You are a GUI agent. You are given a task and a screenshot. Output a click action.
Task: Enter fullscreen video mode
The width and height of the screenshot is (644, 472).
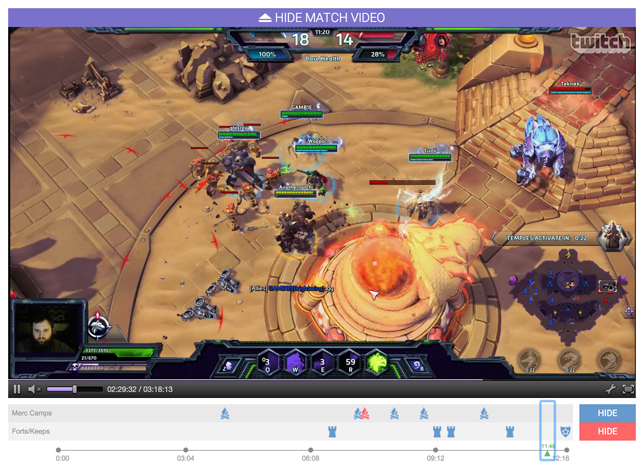pyautogui.click(x=628, y=389)
